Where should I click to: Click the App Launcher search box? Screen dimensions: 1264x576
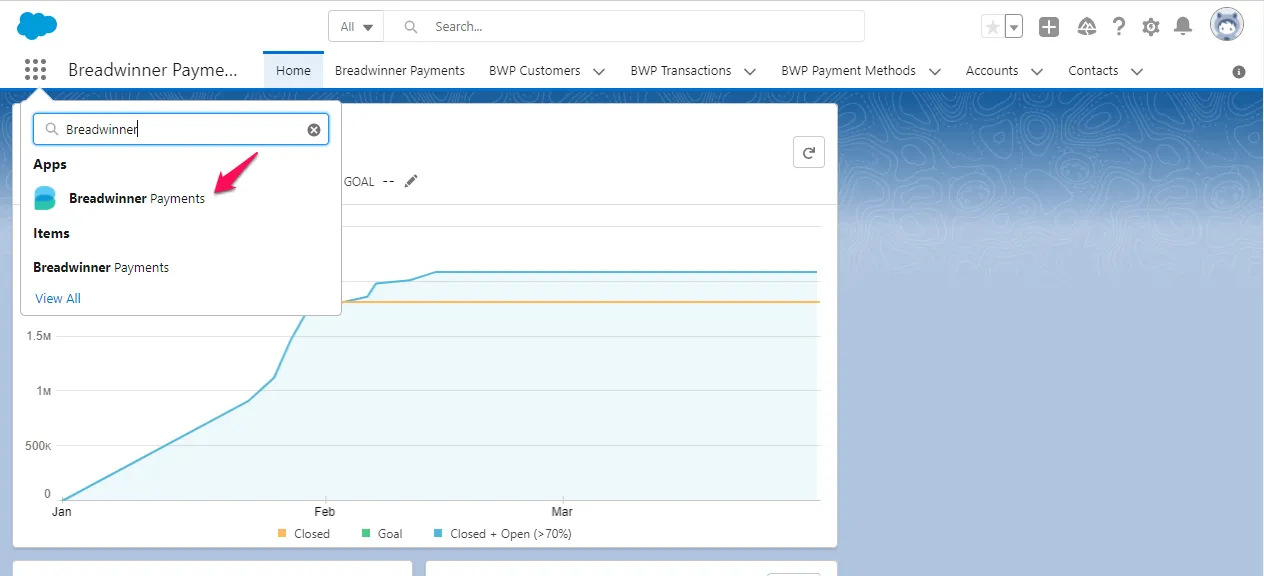(181, 129)
